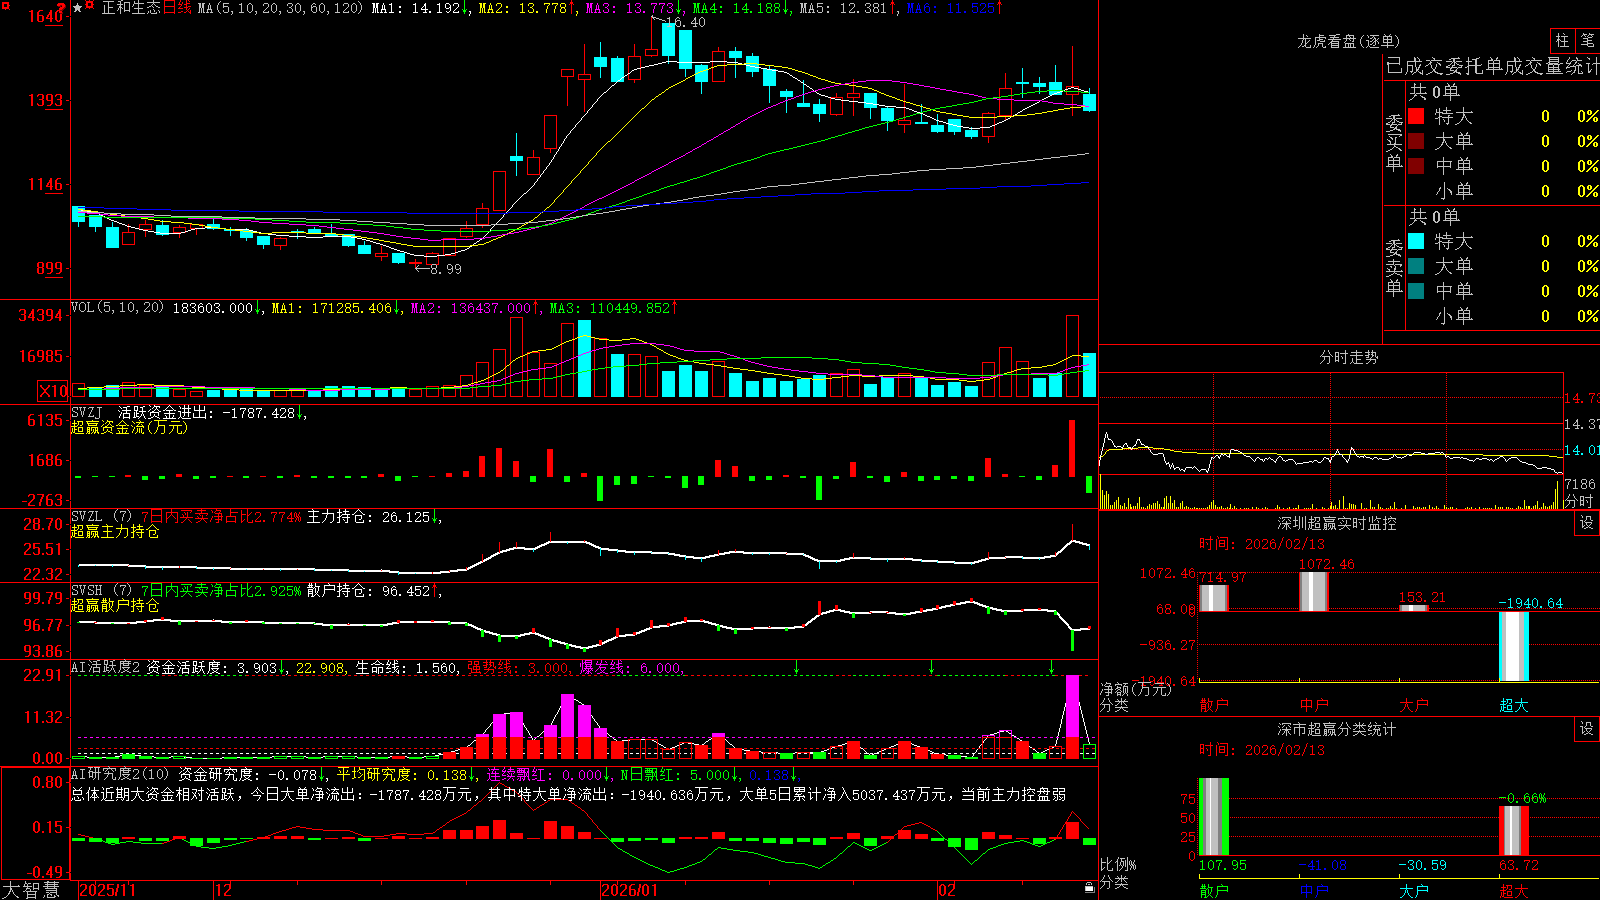Click the SVZL indicator name

87,517
